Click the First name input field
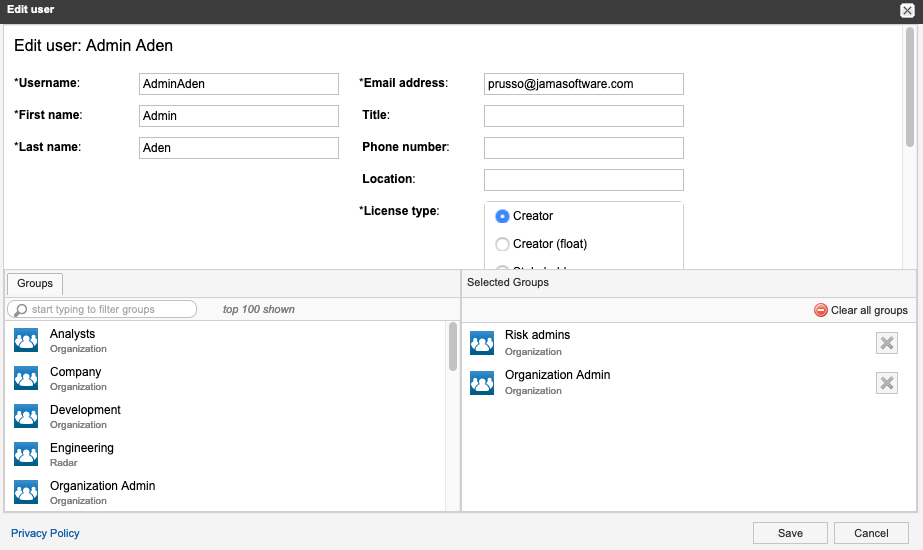 (239, 115)
